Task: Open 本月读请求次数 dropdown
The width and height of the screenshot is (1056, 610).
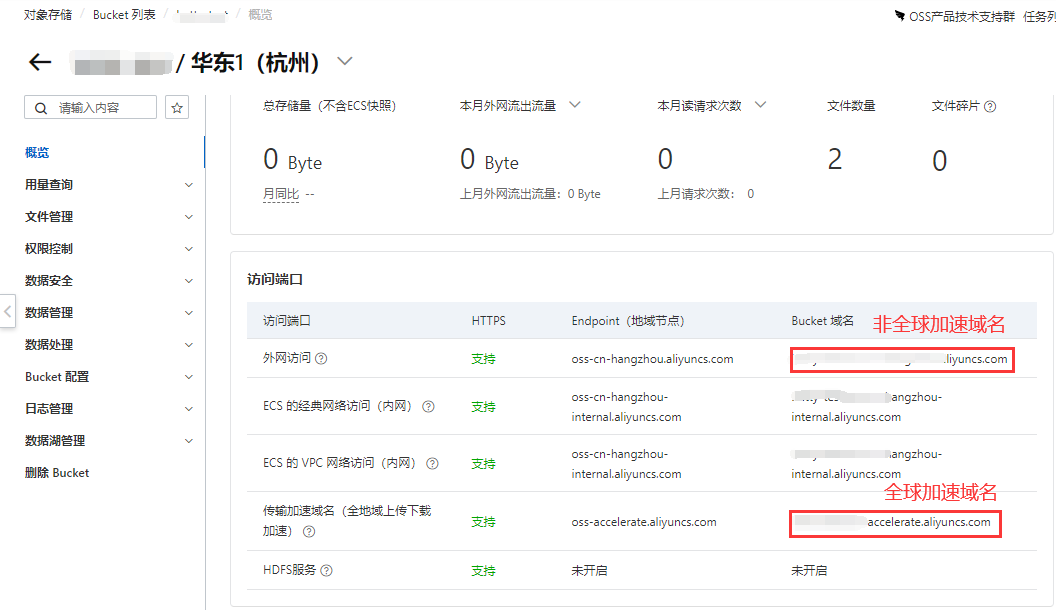Action: (760, 105)
